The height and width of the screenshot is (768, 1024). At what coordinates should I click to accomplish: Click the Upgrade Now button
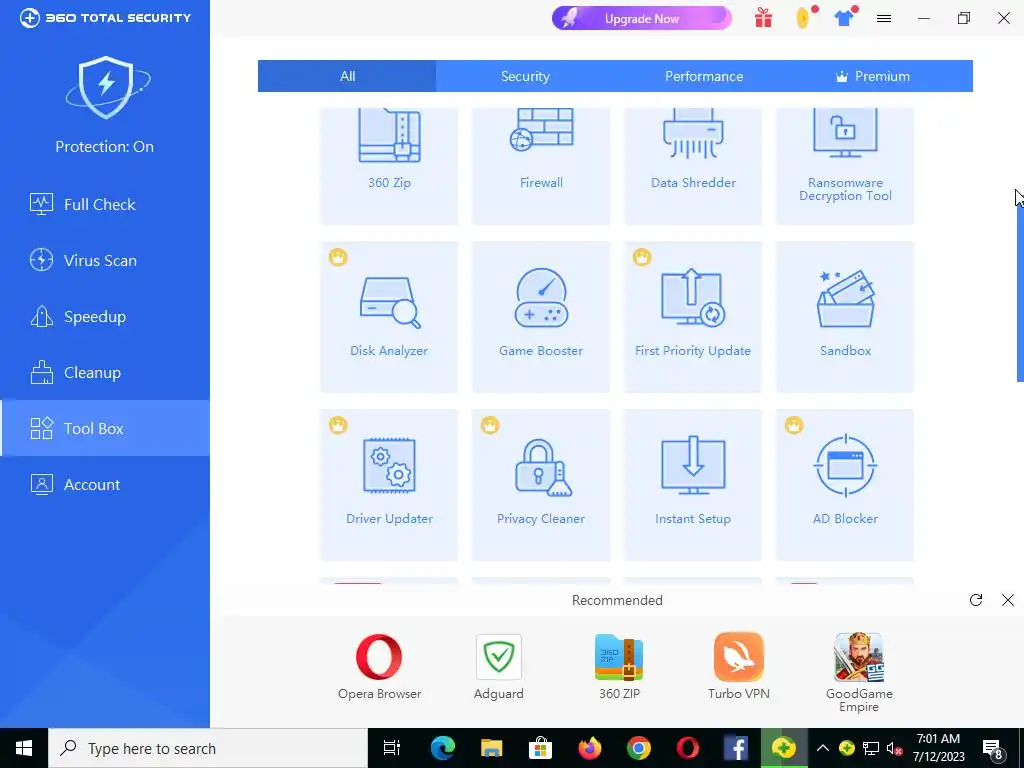(642, 18)
